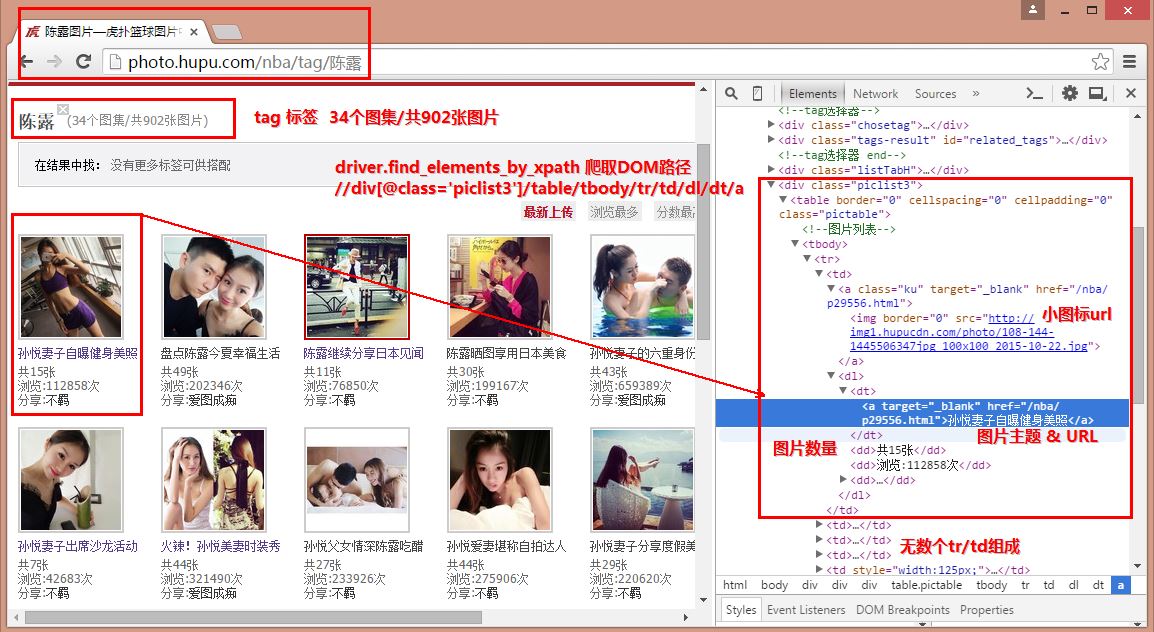Switch to the Sources tab
1154x632 pixels.
935,93
